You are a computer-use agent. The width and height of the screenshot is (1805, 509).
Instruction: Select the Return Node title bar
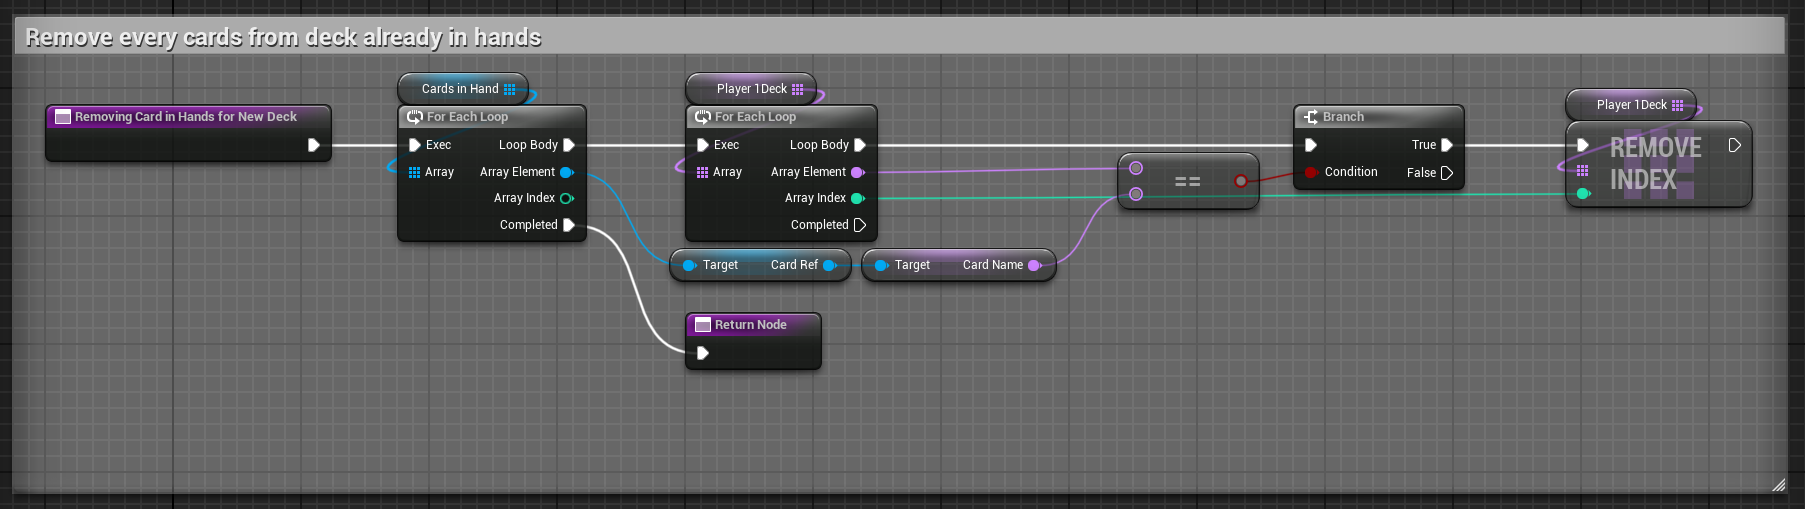coord(751,325)
